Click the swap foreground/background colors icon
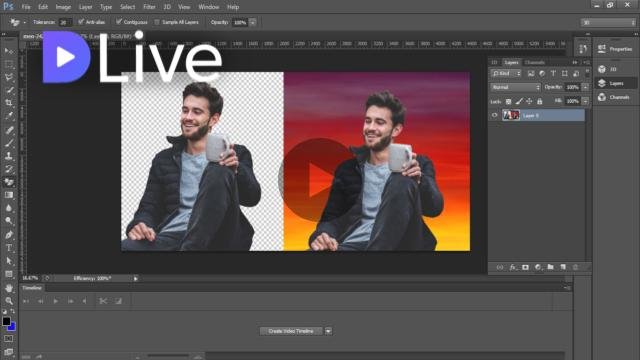The image size is (640, 360). 13,311
